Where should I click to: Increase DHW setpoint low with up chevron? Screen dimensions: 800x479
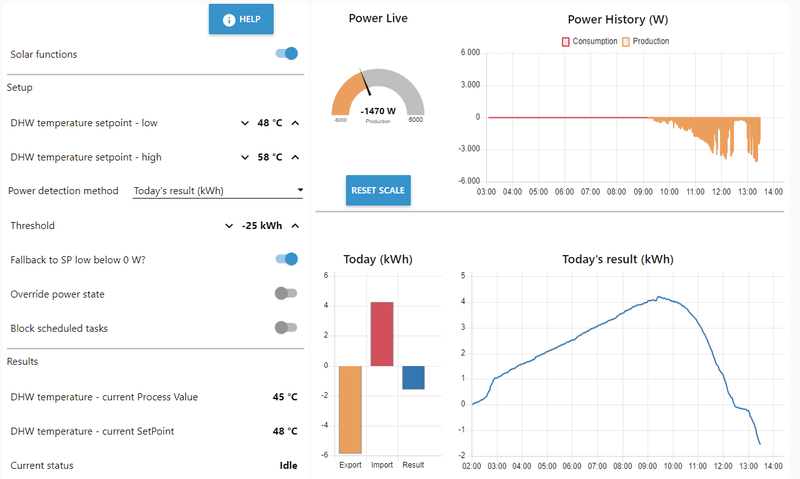point(295,123)
